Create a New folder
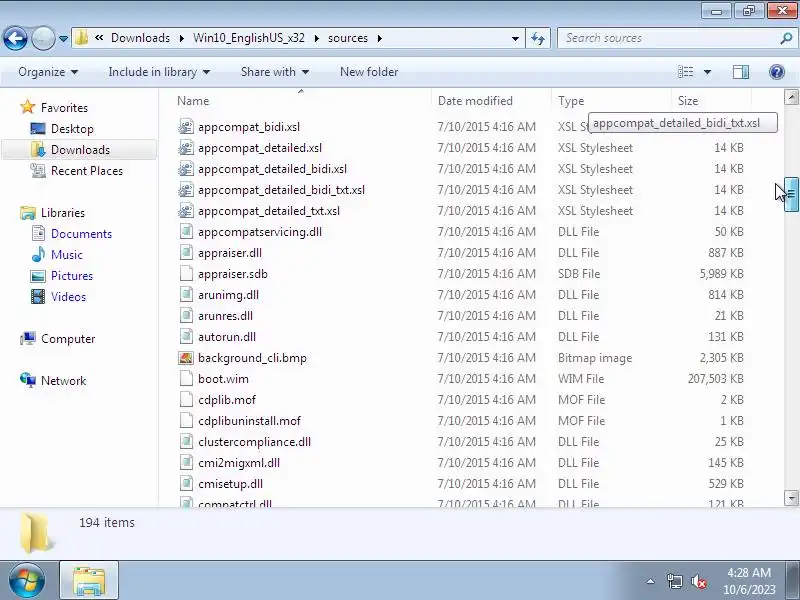 pos(369,72)
